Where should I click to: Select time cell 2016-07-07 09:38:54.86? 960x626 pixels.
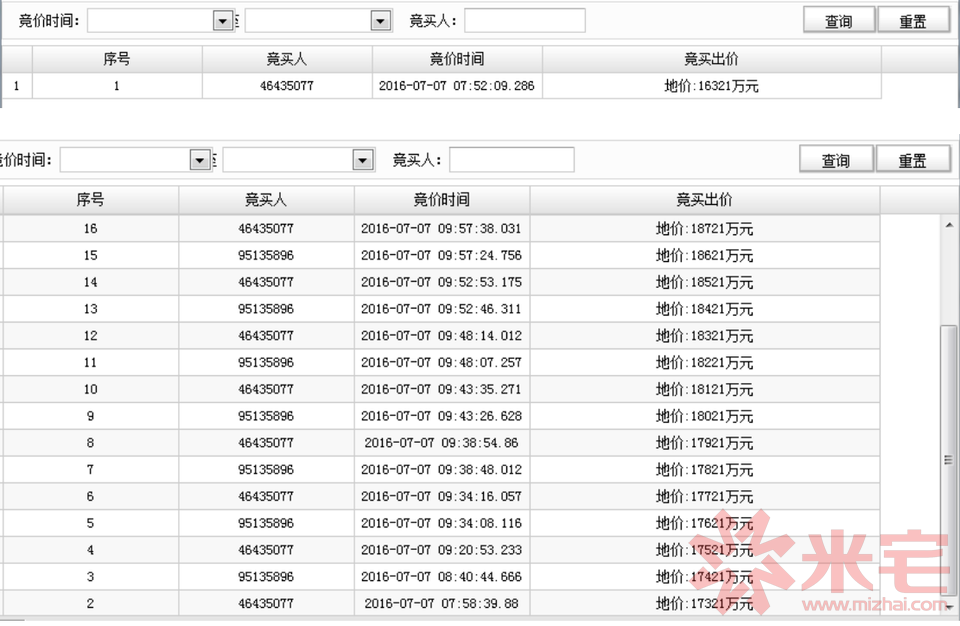point(441,443)
